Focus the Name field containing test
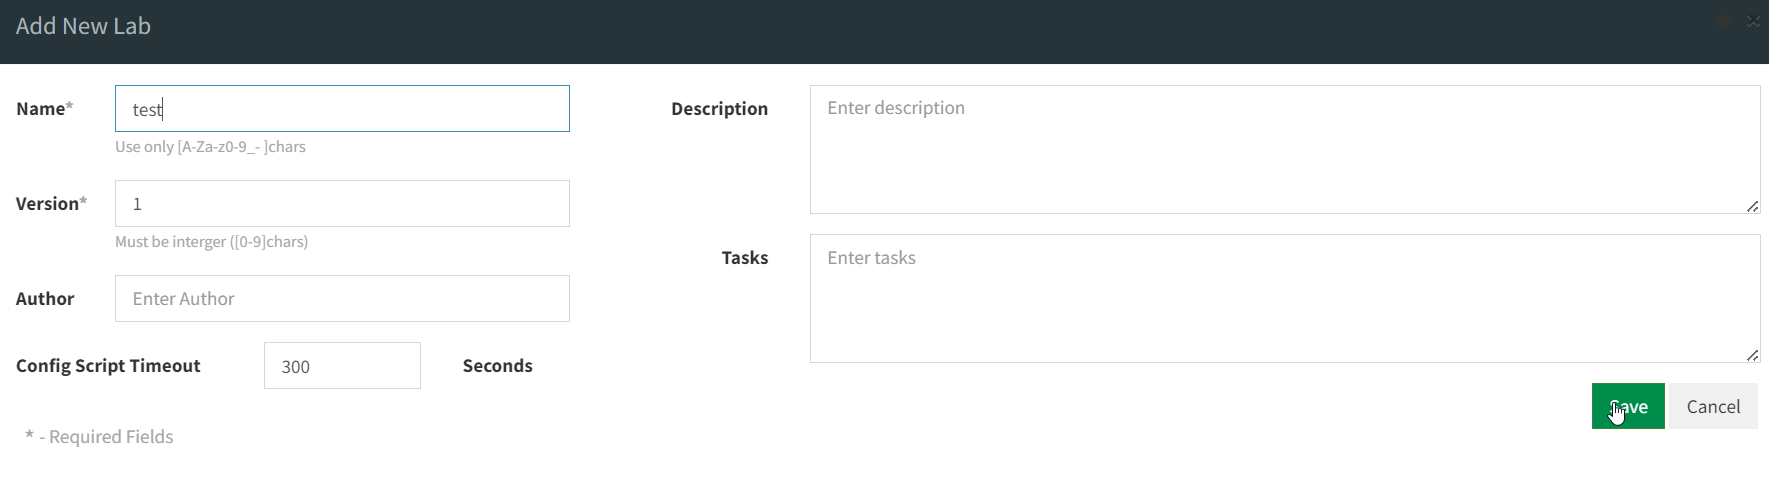Screen dimensions: 1769x485 pos(342,108)
